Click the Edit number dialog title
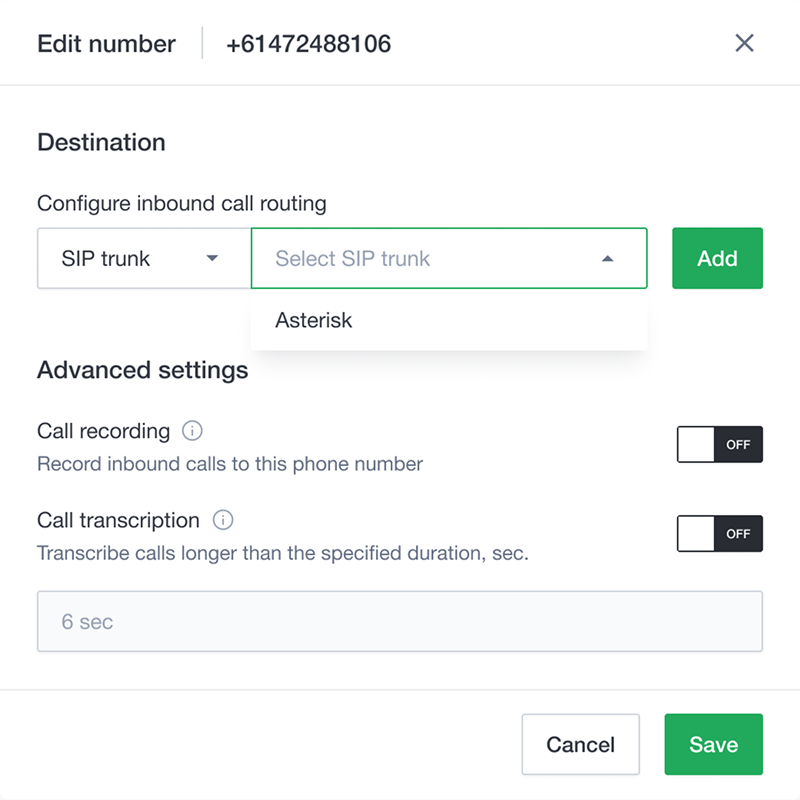Viewport: 800px width, 800px height. (106, 43)
